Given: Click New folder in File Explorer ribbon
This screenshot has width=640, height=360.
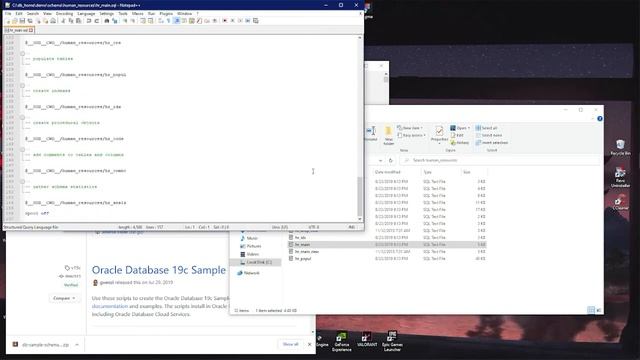Looking at the screenshot, I should pos(389,136).
